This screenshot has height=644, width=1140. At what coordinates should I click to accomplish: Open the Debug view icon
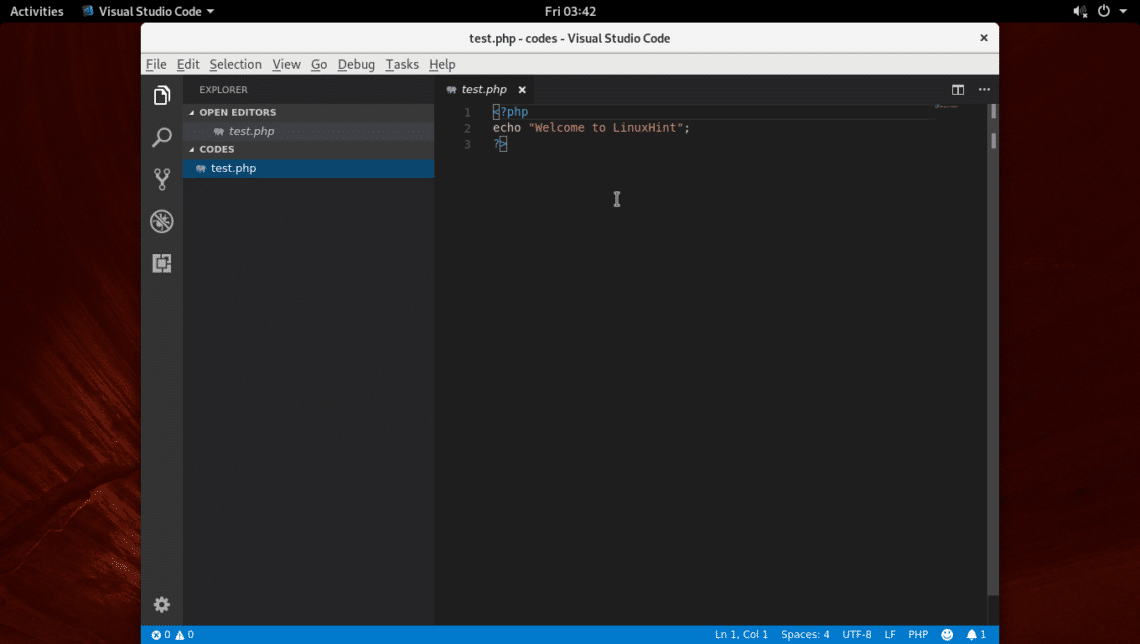pyautogui.click(x=162, y=221)
